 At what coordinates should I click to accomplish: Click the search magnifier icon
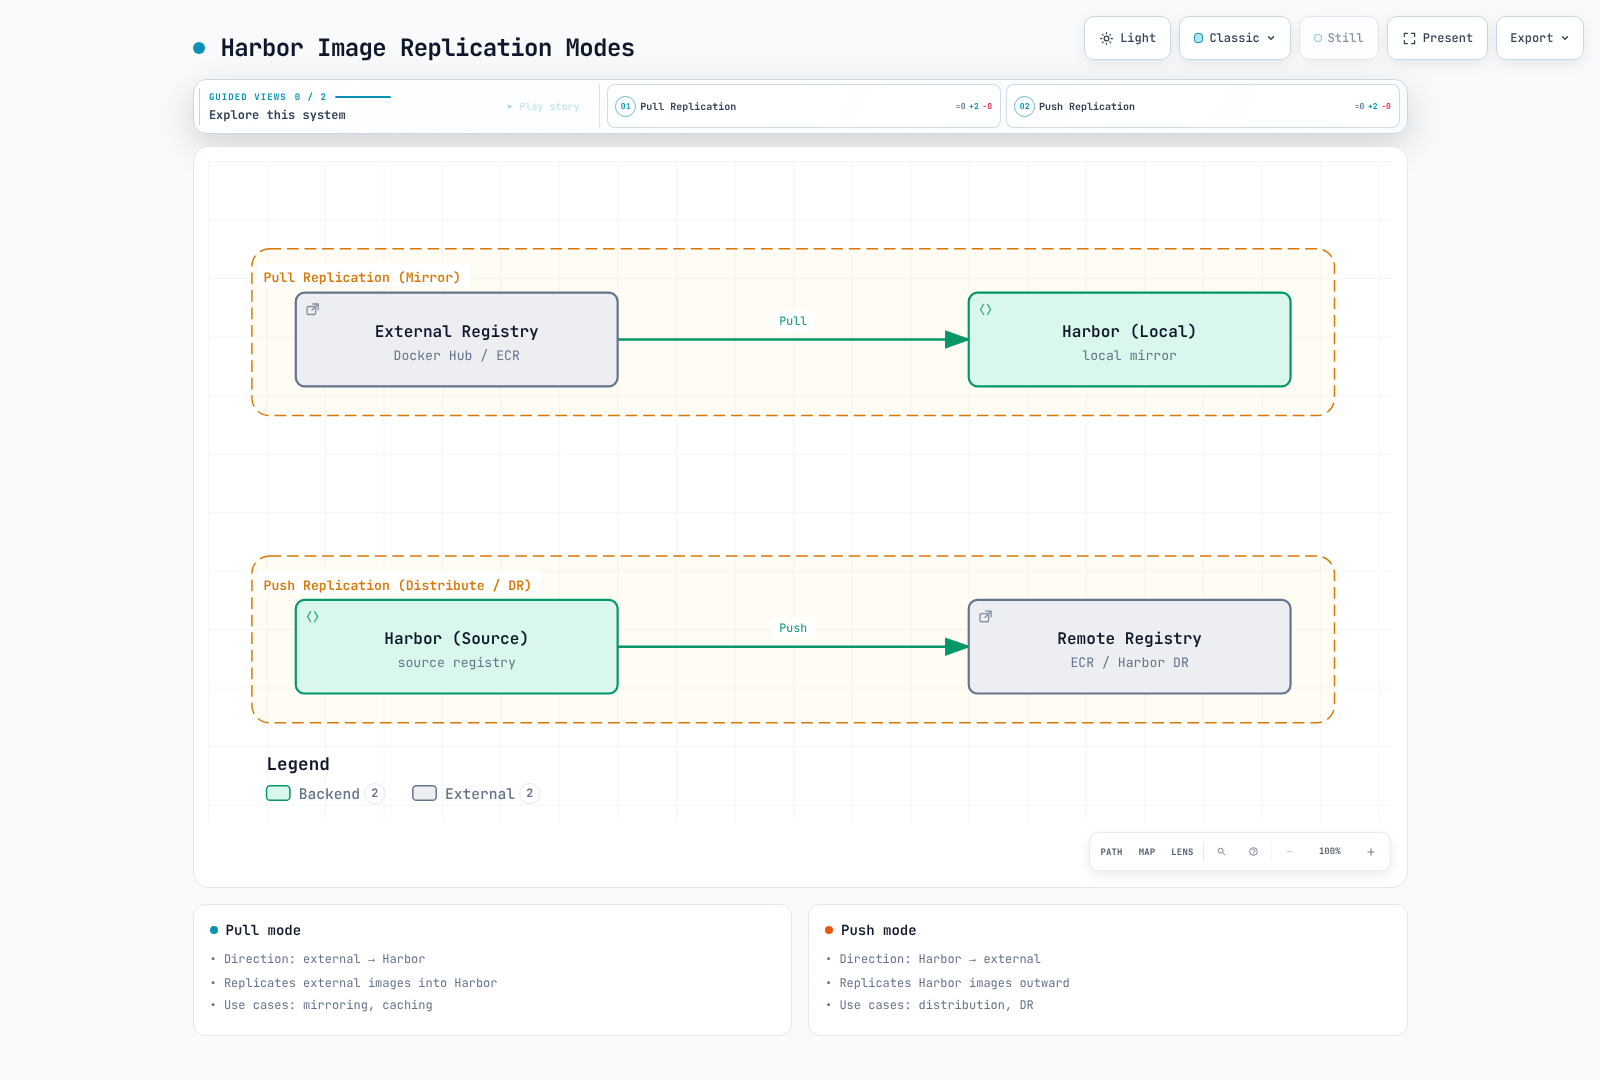point(1221,852)
